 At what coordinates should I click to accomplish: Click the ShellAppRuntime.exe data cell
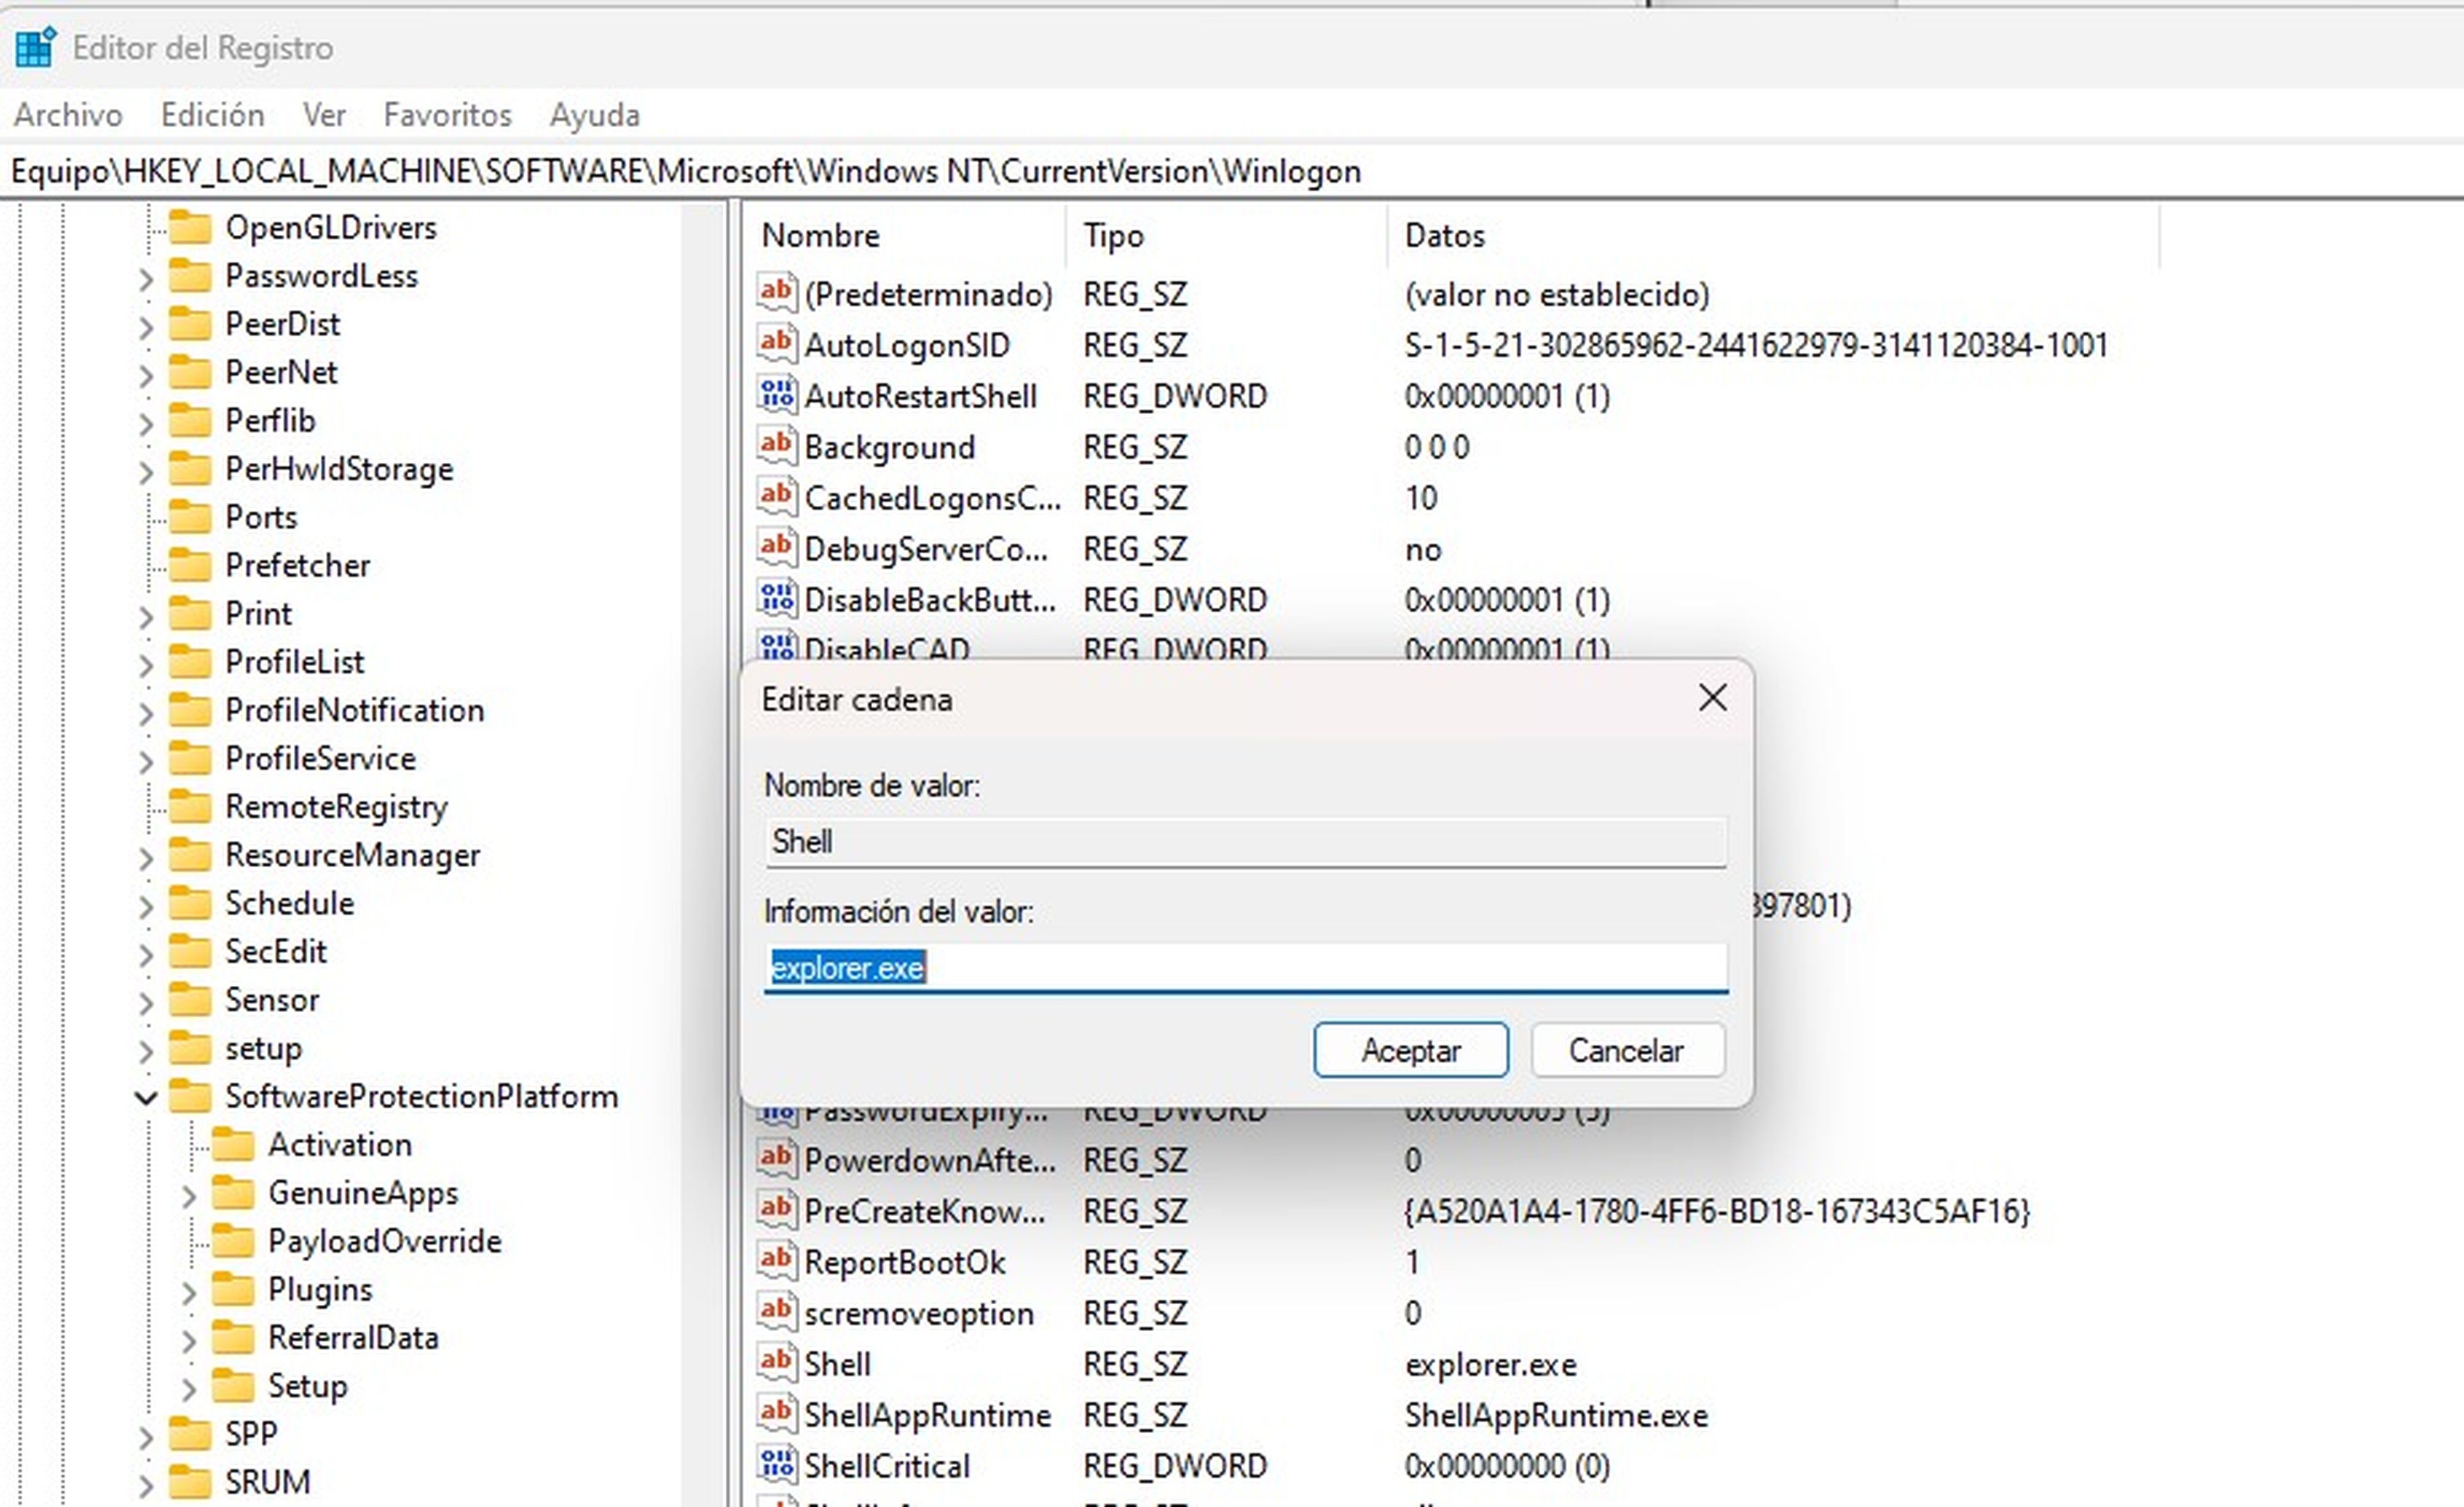(1556, 1415)
